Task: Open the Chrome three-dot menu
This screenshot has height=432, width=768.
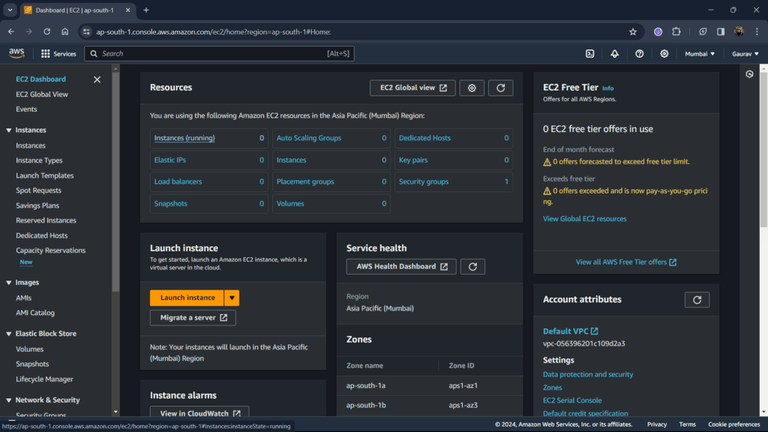Action: [757, 32]
